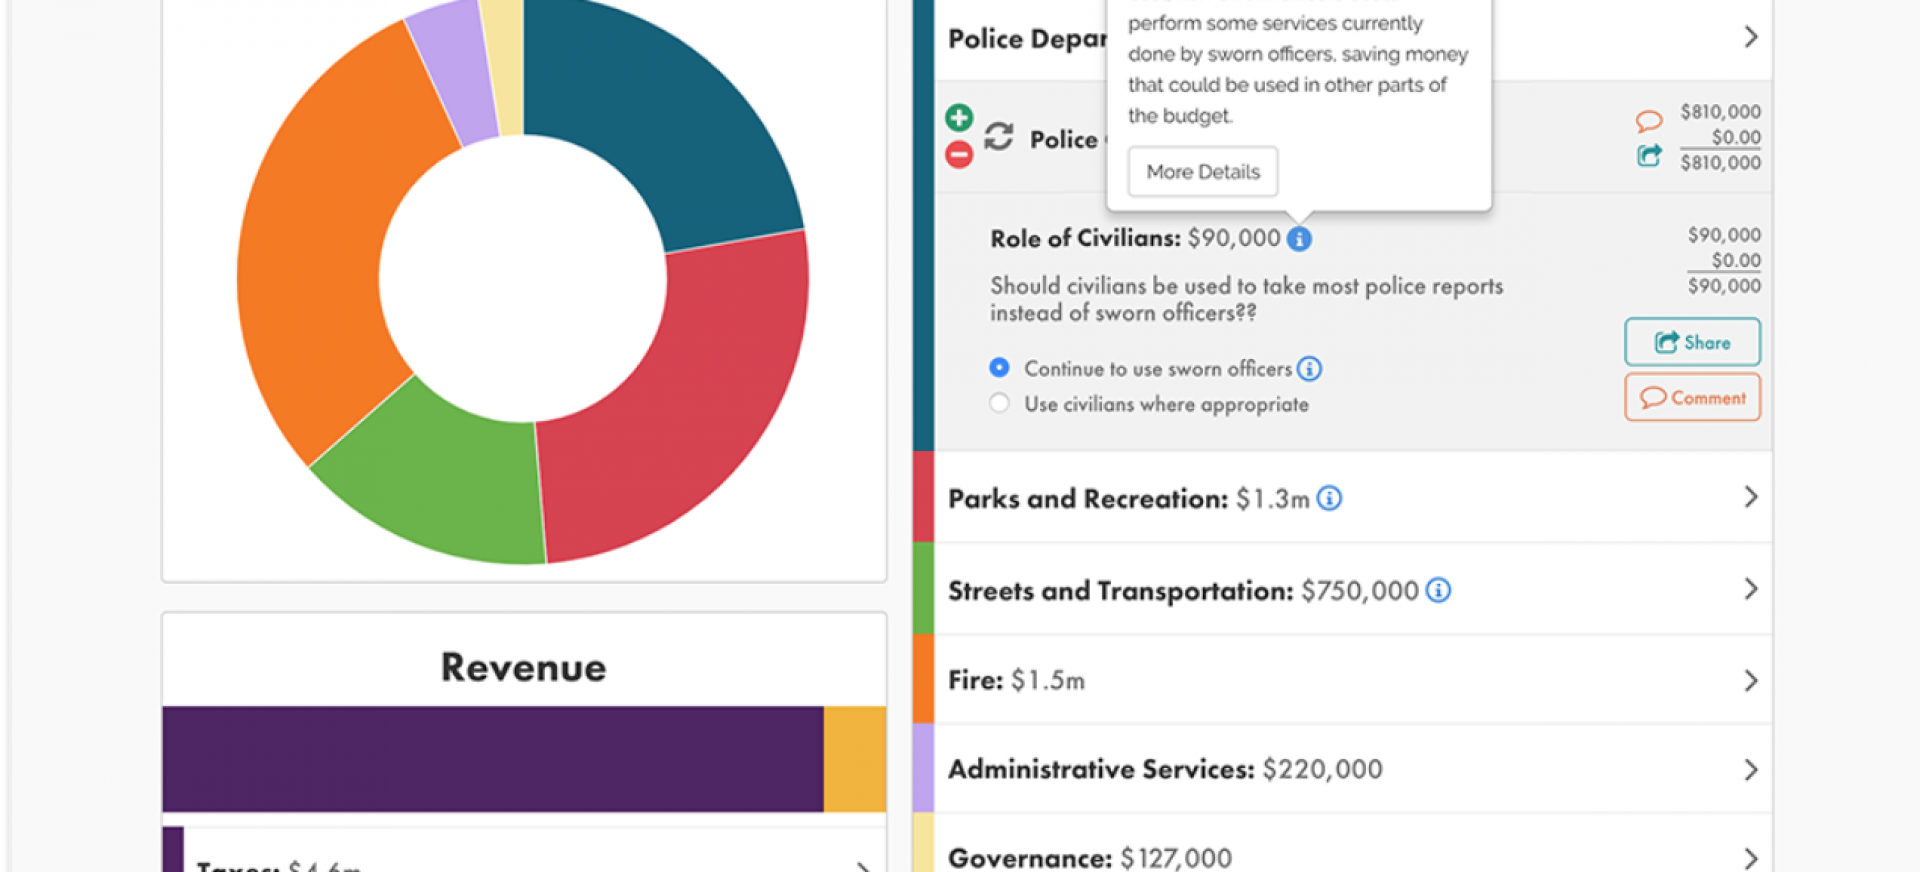Viewport: 1920px width, 872px height.
Task: Expand the Administrative Services row
Action: [x=1750, y=770]
